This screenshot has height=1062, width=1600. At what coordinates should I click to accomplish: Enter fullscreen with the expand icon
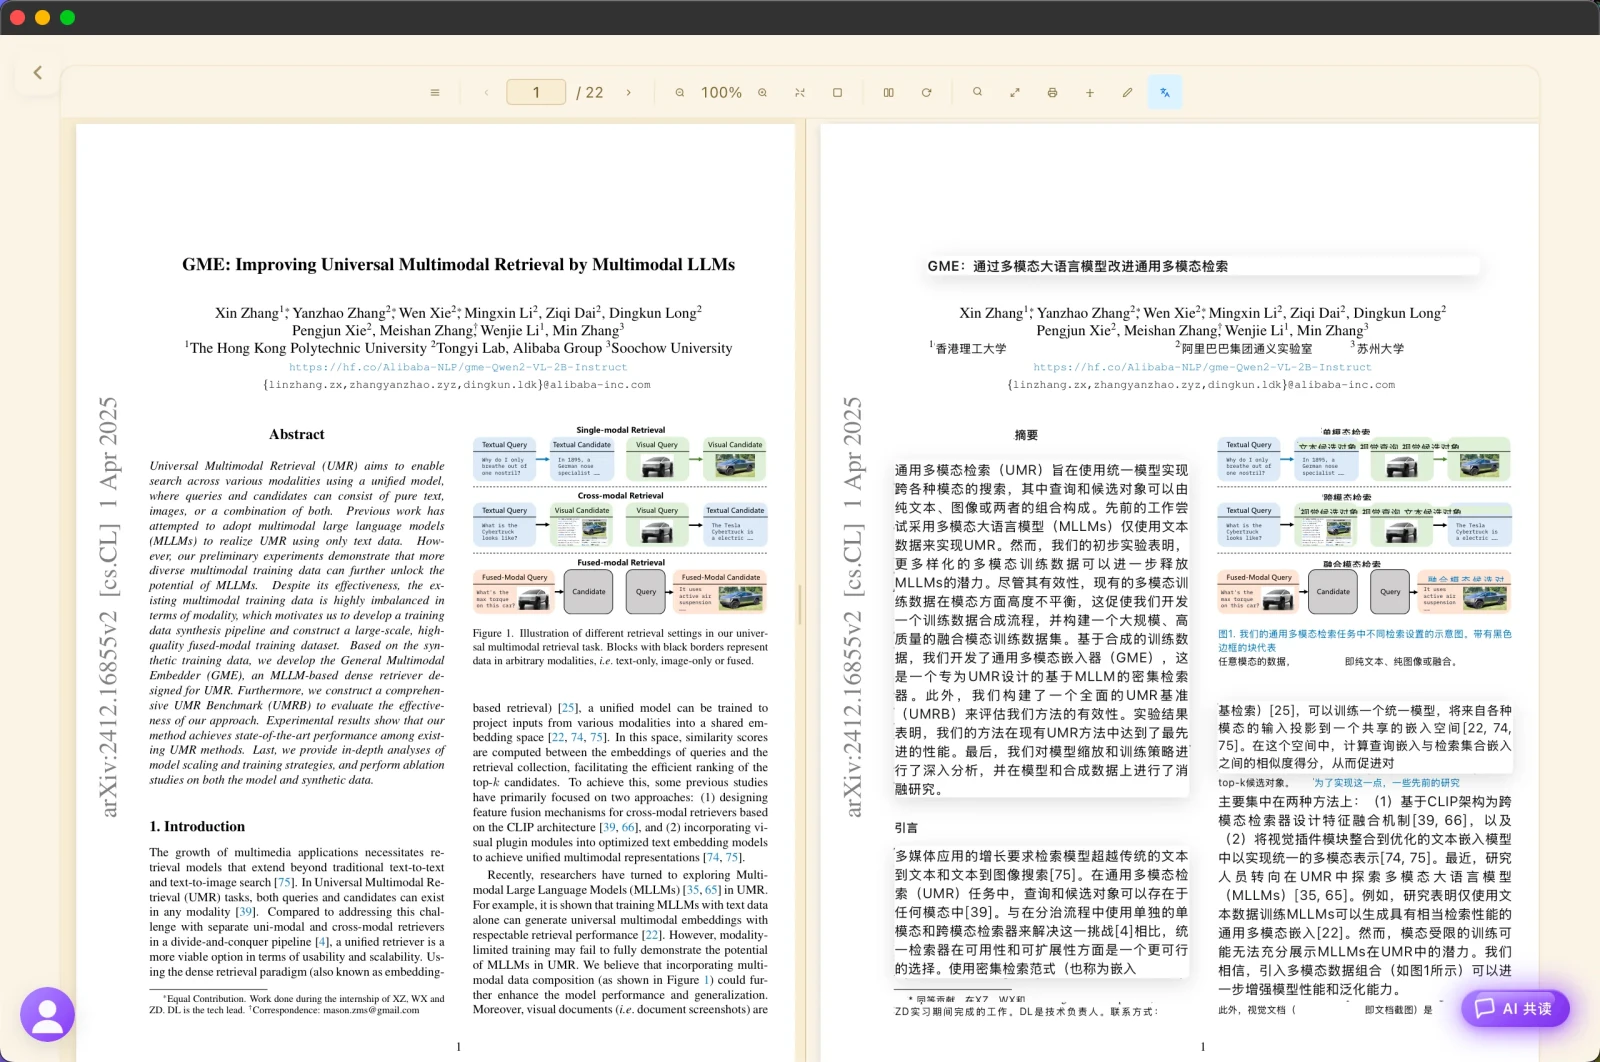click(1015, 93)
